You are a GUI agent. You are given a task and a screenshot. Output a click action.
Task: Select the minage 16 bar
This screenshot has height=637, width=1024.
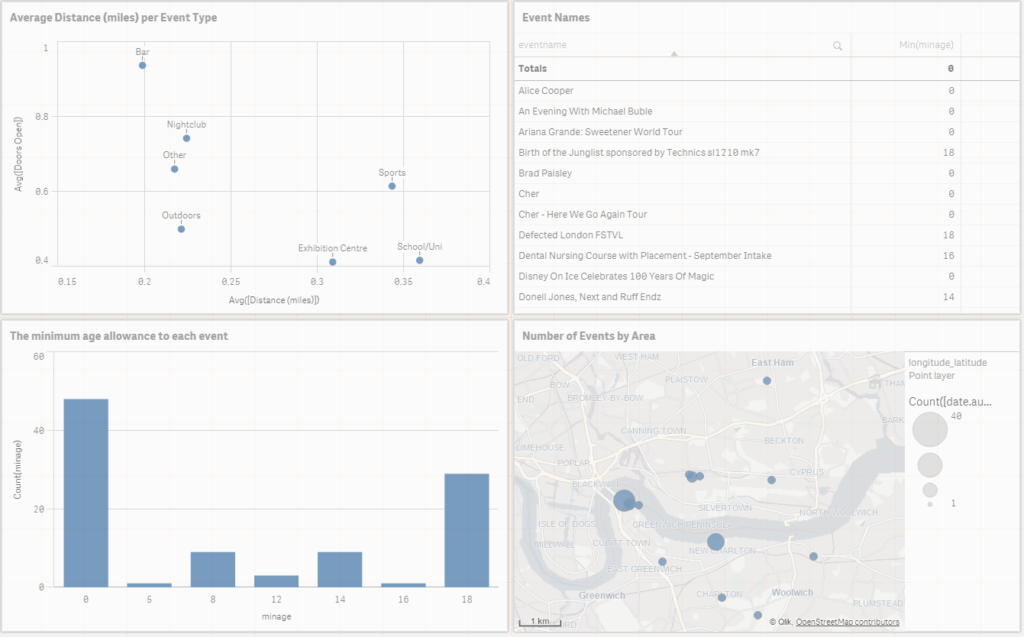(404, 585)
